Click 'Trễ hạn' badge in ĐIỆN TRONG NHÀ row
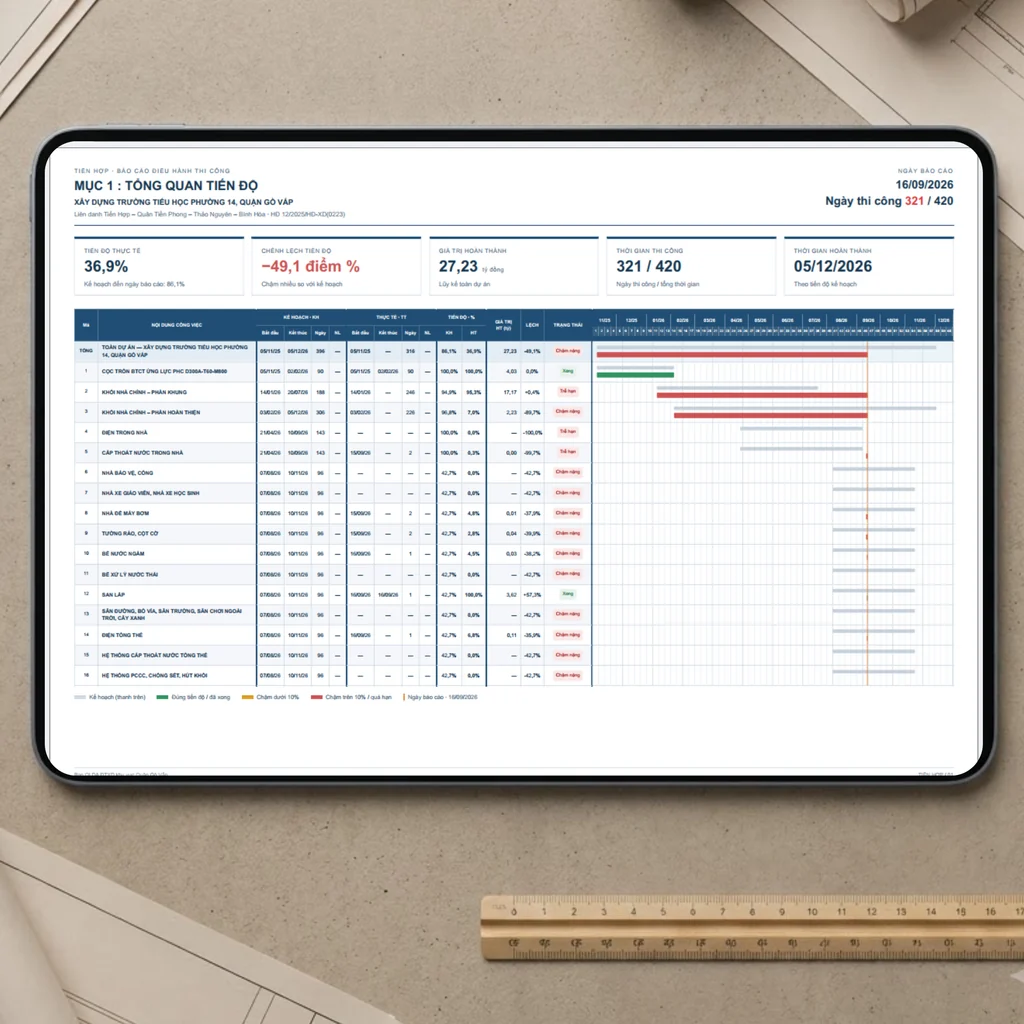The width and height of the screenshot is (1024, 1024). click(568, 432)
